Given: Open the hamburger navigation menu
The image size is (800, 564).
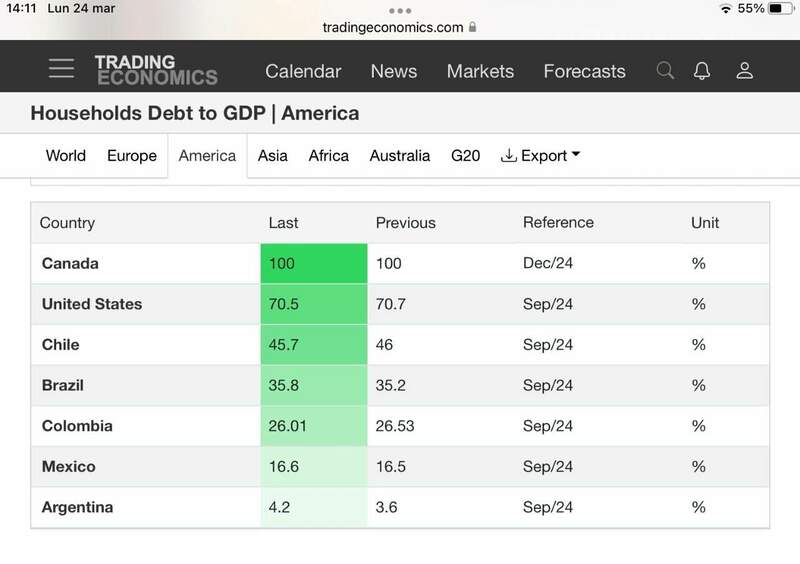Looking at the screenshot, I should pyautogui.click(x=61, y=69).
